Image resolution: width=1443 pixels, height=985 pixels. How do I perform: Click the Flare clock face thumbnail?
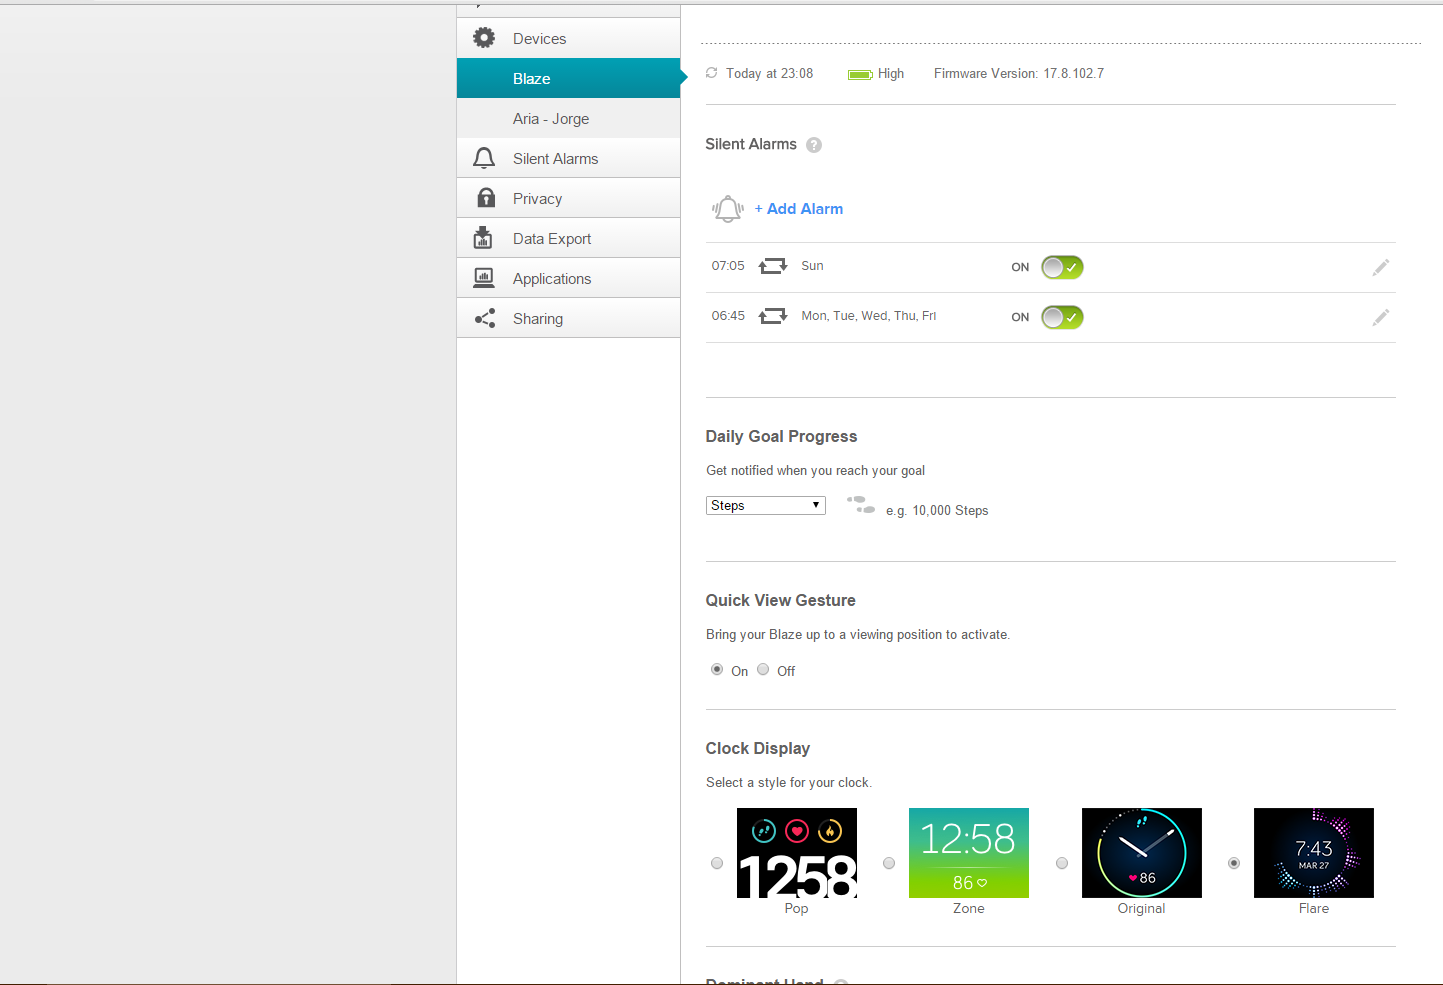pos(1314,853)
